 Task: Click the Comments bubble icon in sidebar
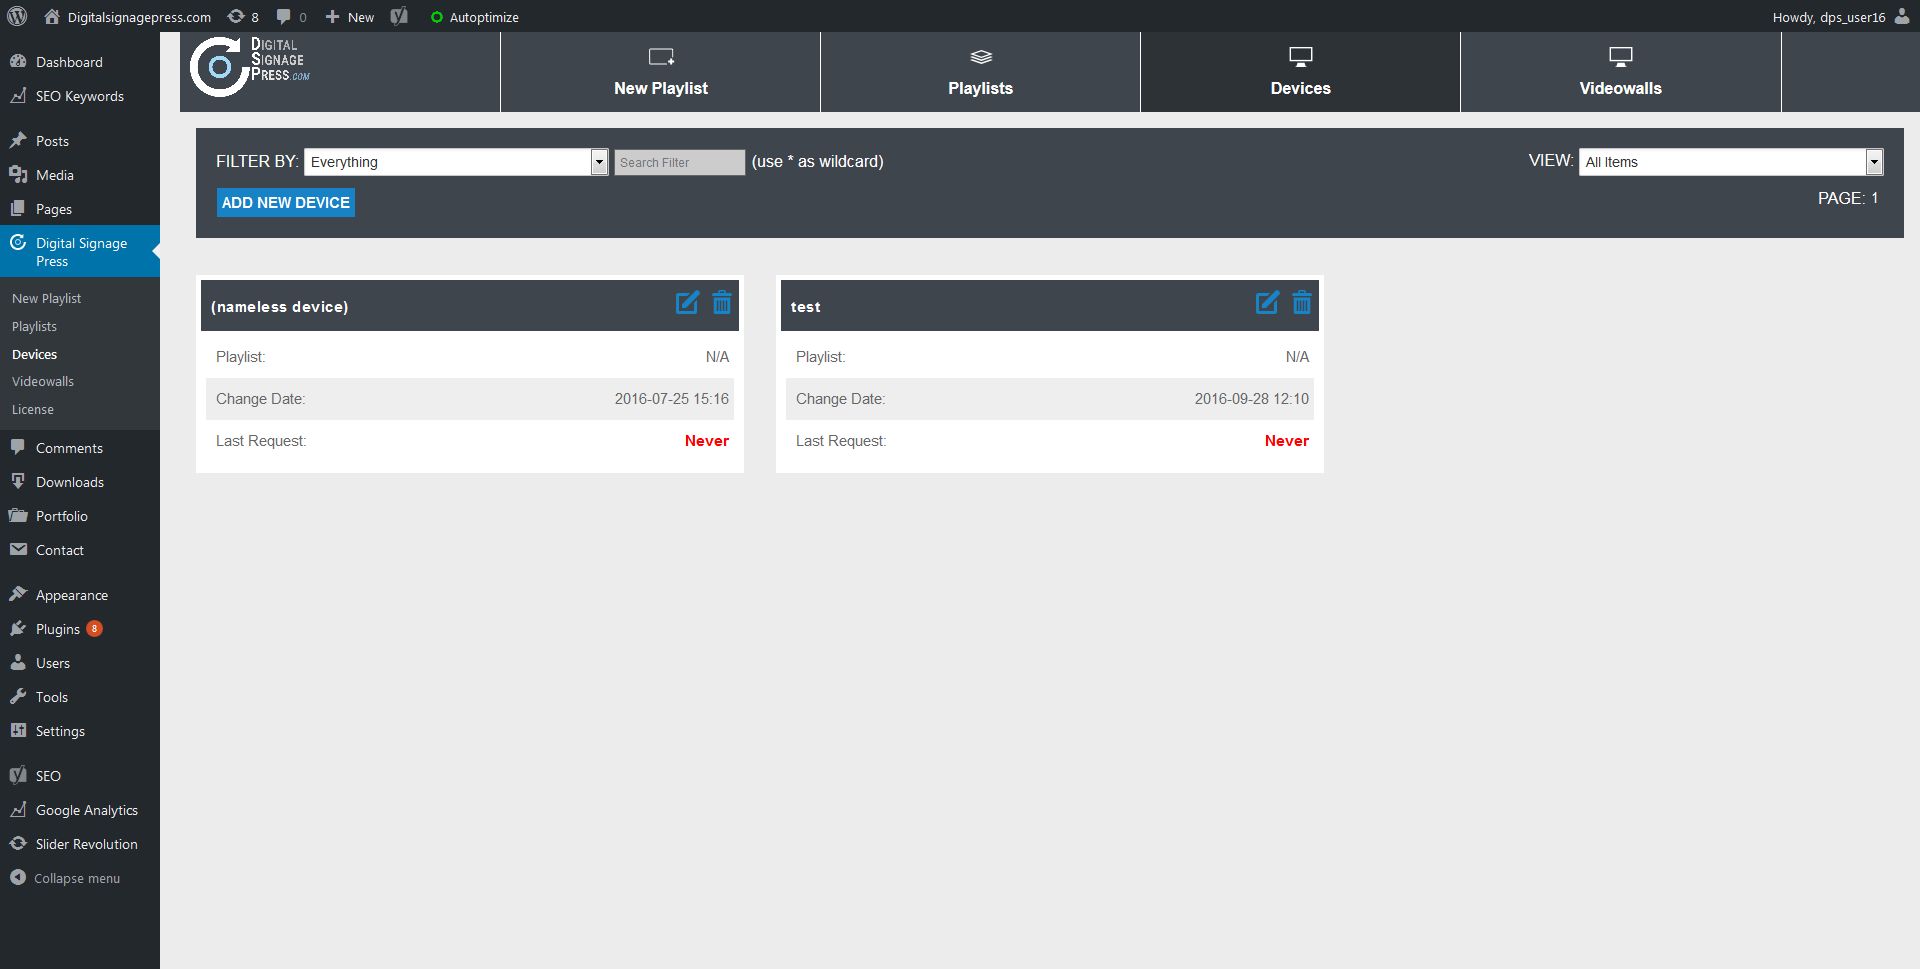pyautogui.click(x=18, y=448)
